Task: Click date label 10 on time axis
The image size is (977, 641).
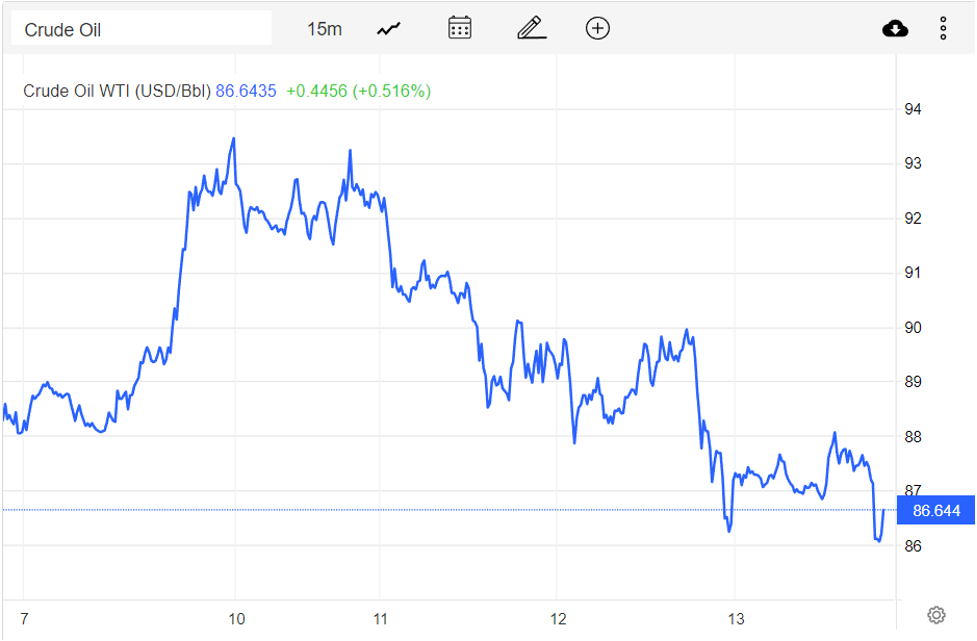Action: pos(236,618)
